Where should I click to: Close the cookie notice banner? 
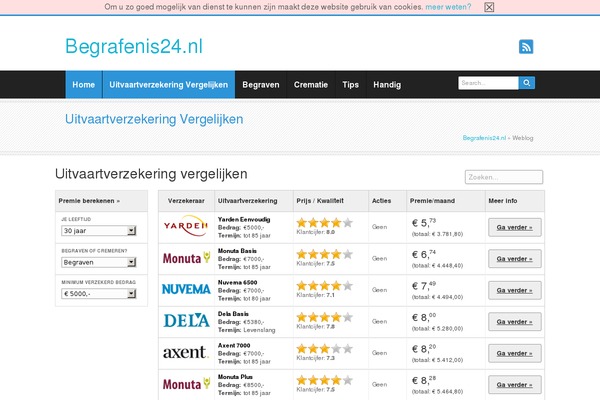[x=489, y=7]
